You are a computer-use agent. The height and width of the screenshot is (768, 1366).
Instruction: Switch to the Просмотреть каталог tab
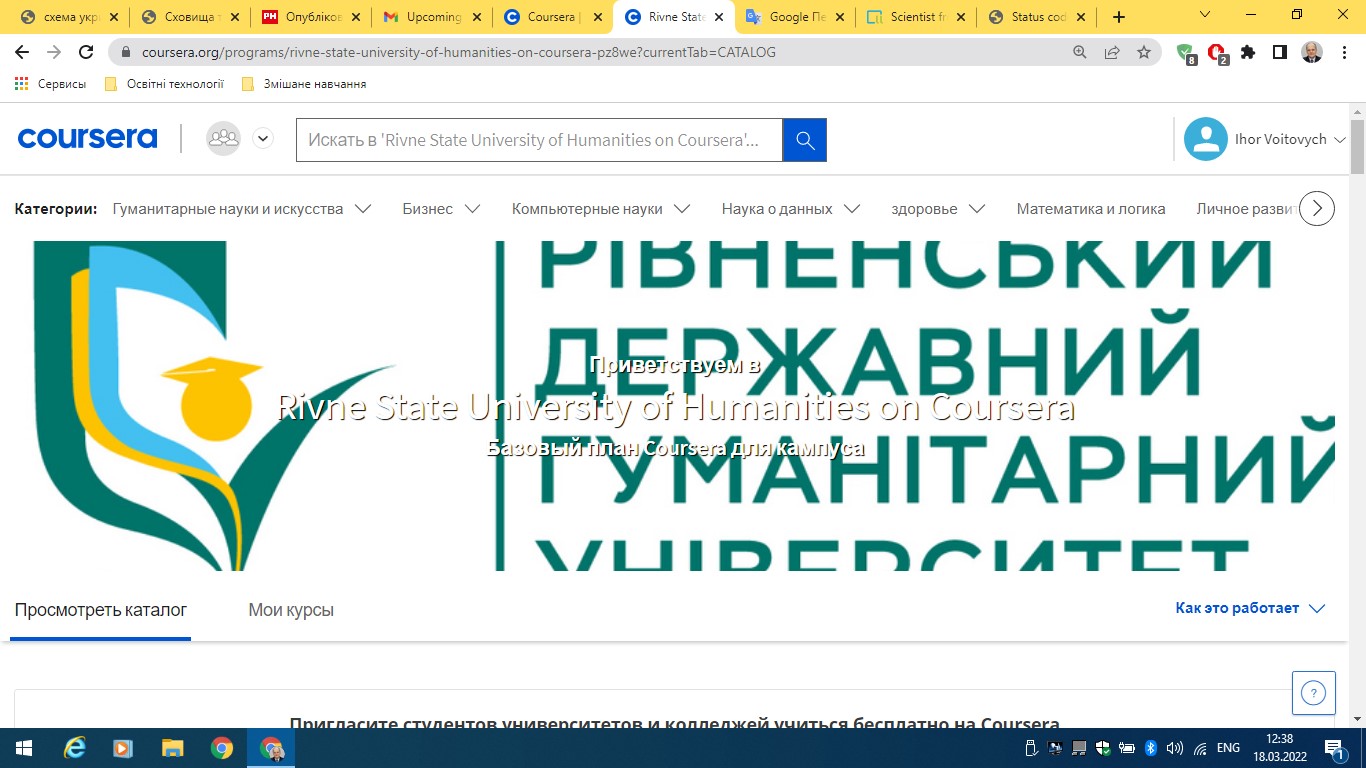pyautogui.click(x=101, y=609)
